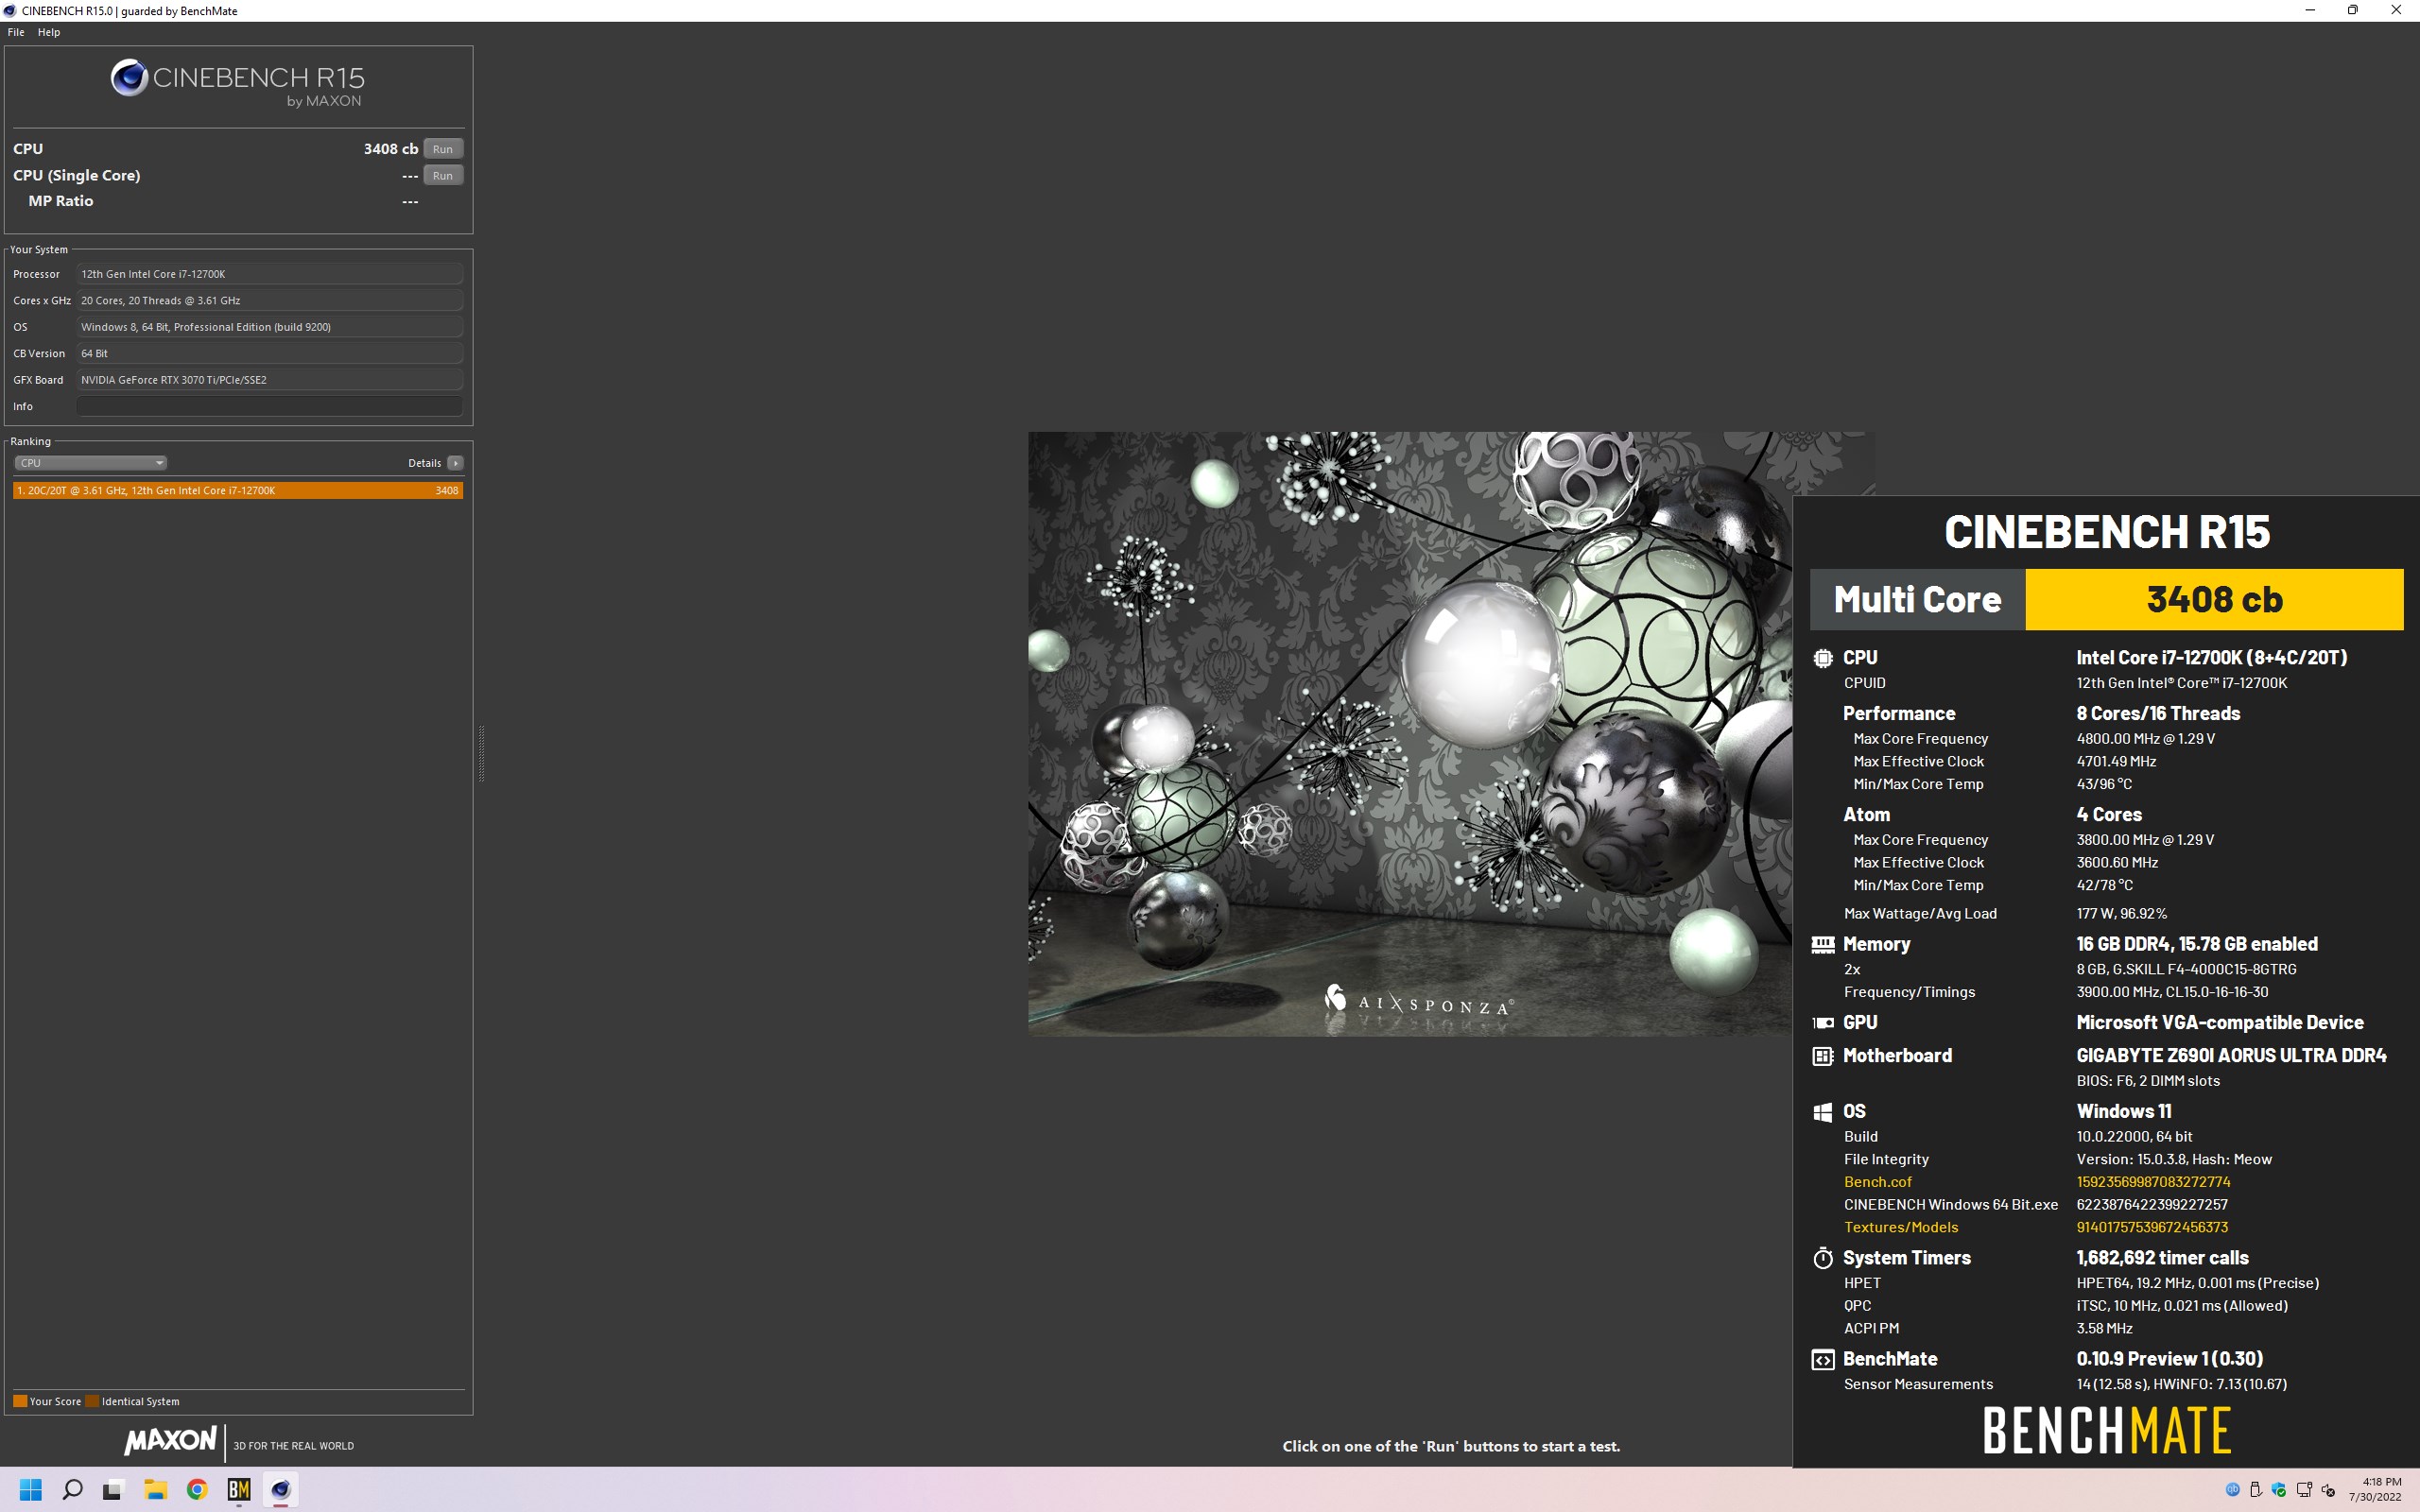Expand ranking Details arrow button
The width and height of the screenshot is (2420, 1512).
(x=455, y=463)
